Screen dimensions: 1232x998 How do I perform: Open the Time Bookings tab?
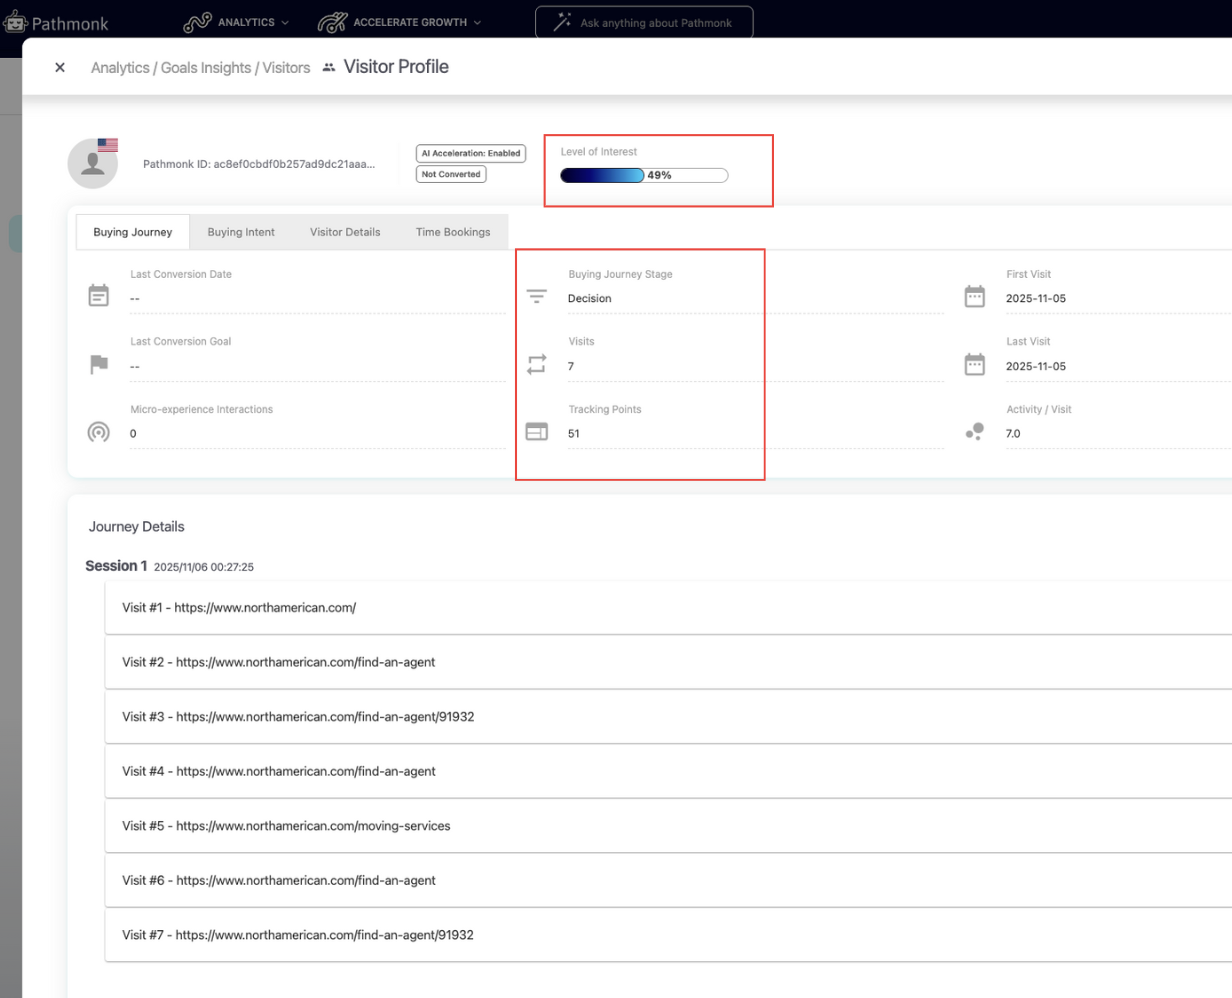(453, 232)
